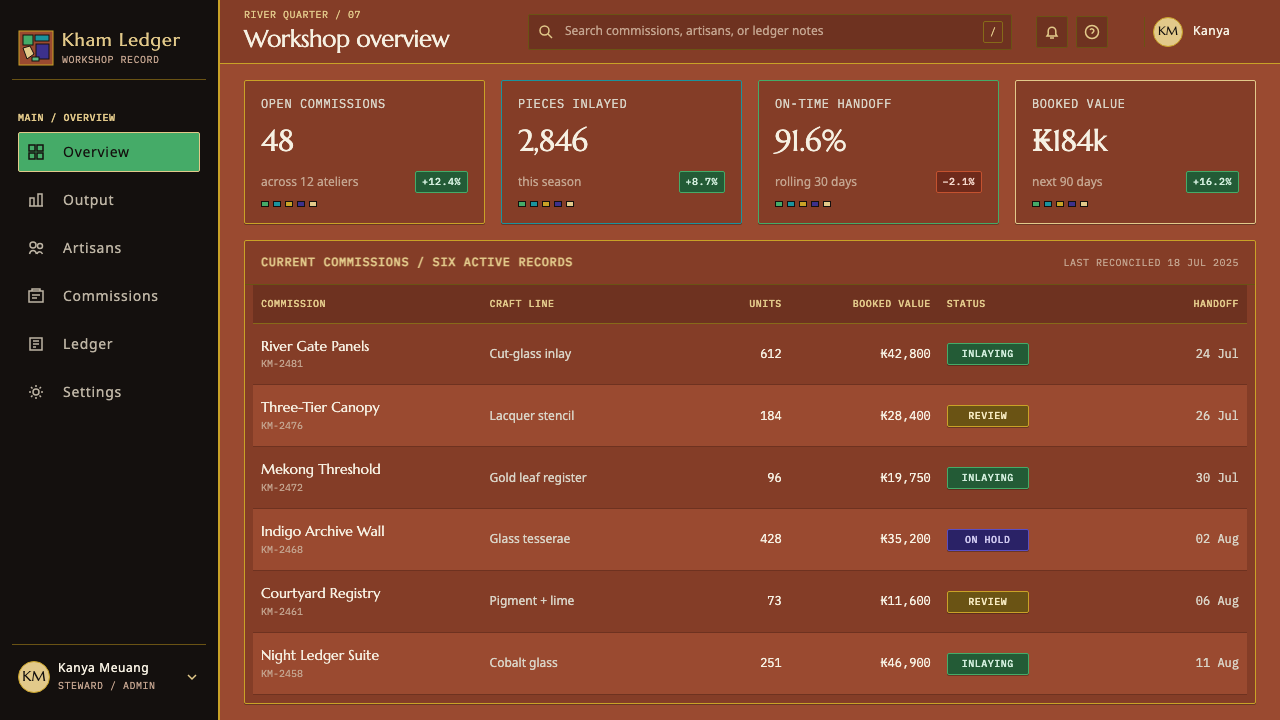The image size is (1280, 720).
Task: Click the slash shortcut hint in search
Action: coord(992,32)
